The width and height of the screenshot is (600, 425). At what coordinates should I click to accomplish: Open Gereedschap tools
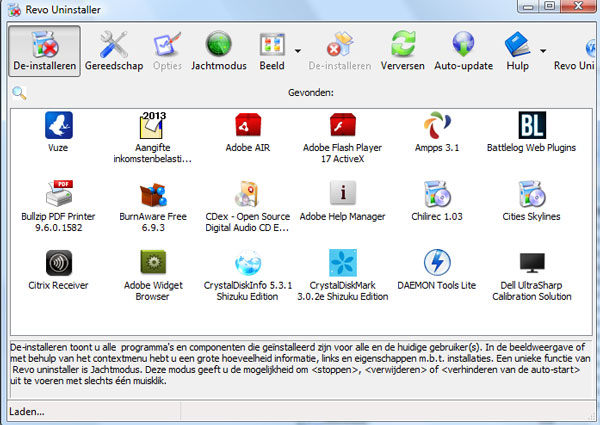pyautogui.click(x=114, y=51)
